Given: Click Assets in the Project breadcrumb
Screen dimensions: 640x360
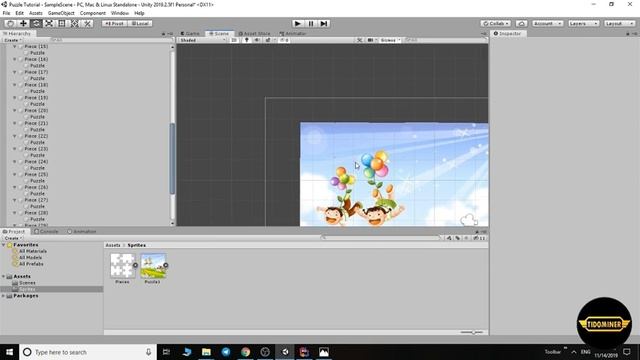Looking at the screenshot, I should tap(113, 245).
